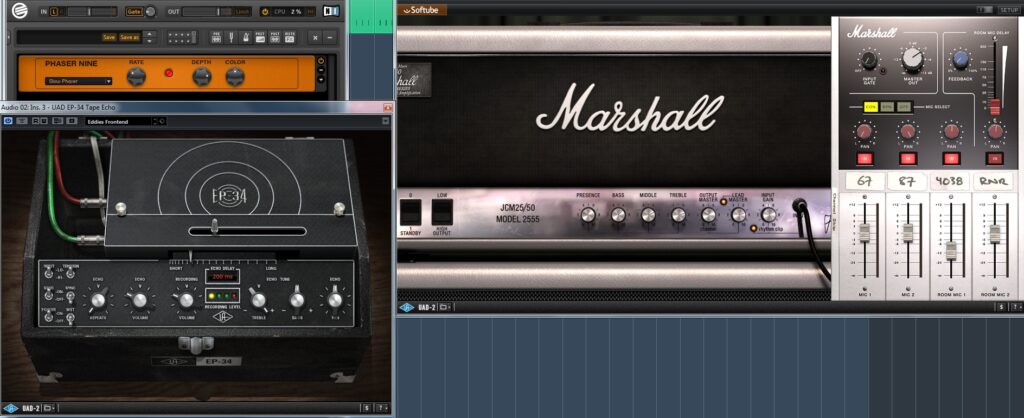Click the Guitar Rig logo icon
The image size is (1024, 418).
click(20, 10)
